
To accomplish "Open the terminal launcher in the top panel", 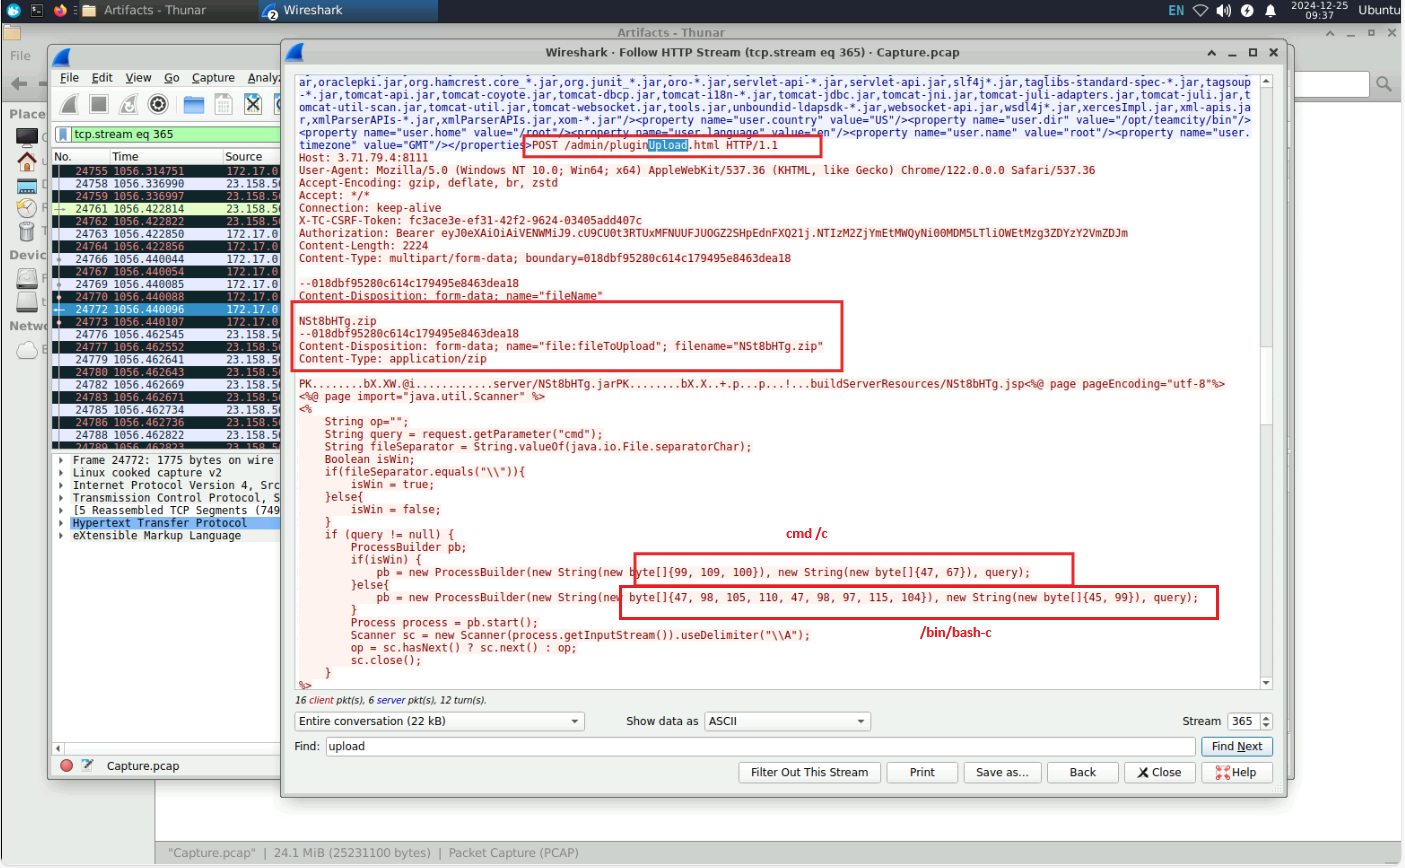I will point(37,10).
